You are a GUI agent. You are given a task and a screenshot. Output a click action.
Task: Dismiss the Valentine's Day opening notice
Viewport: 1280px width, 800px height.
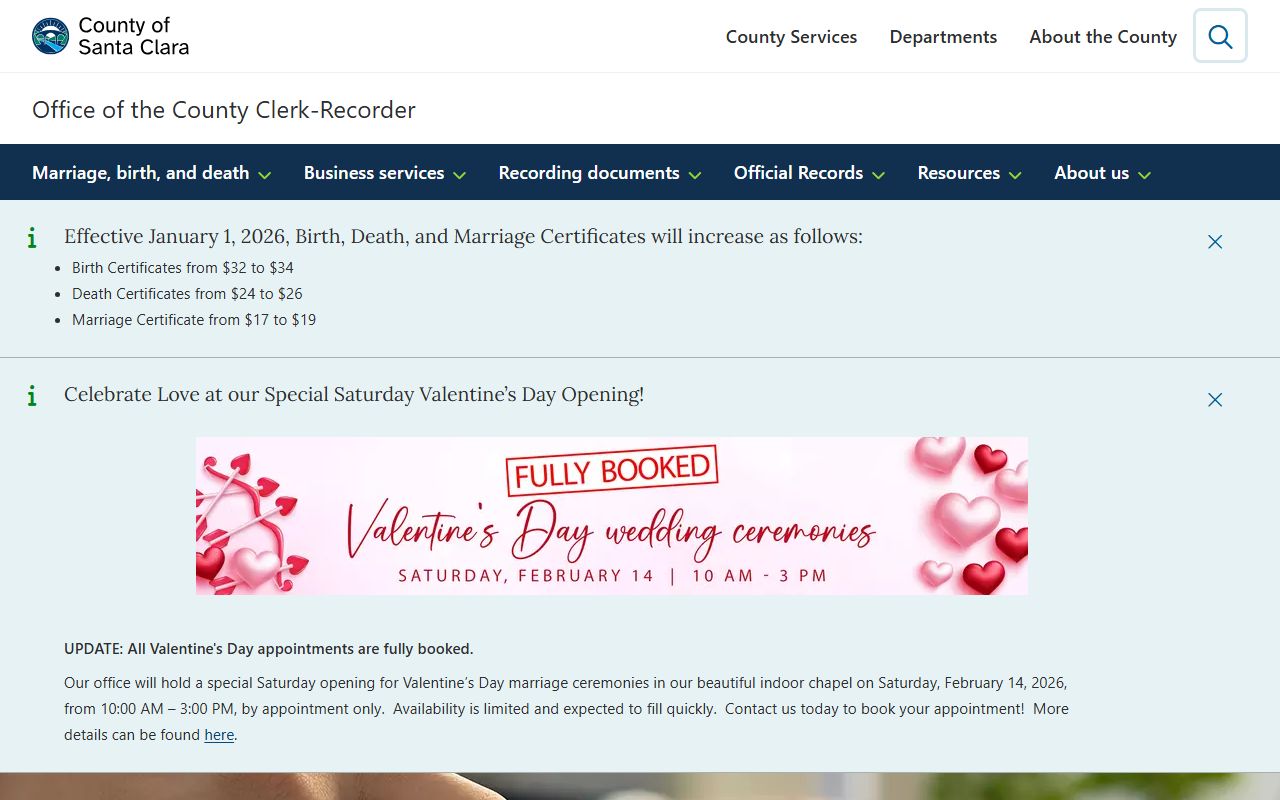pyautogui.click(x=1215, y=400)
